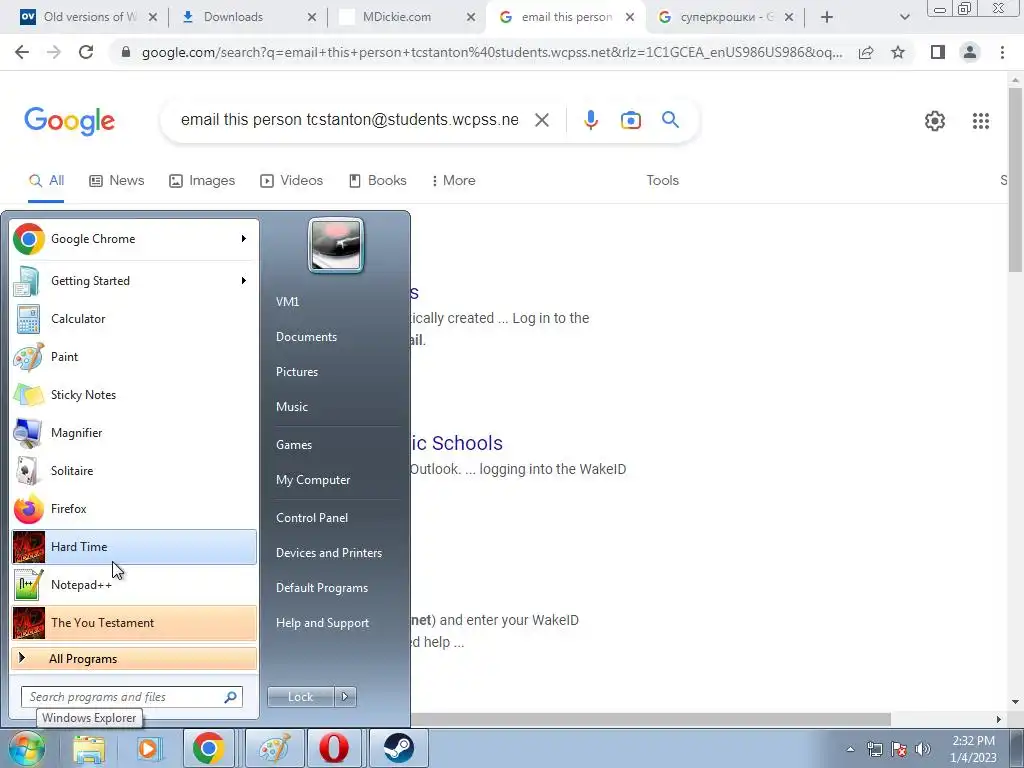Click the Chrome taskbar icon
This screenshot has height=768, width=1024.
(x=208, y=749)
